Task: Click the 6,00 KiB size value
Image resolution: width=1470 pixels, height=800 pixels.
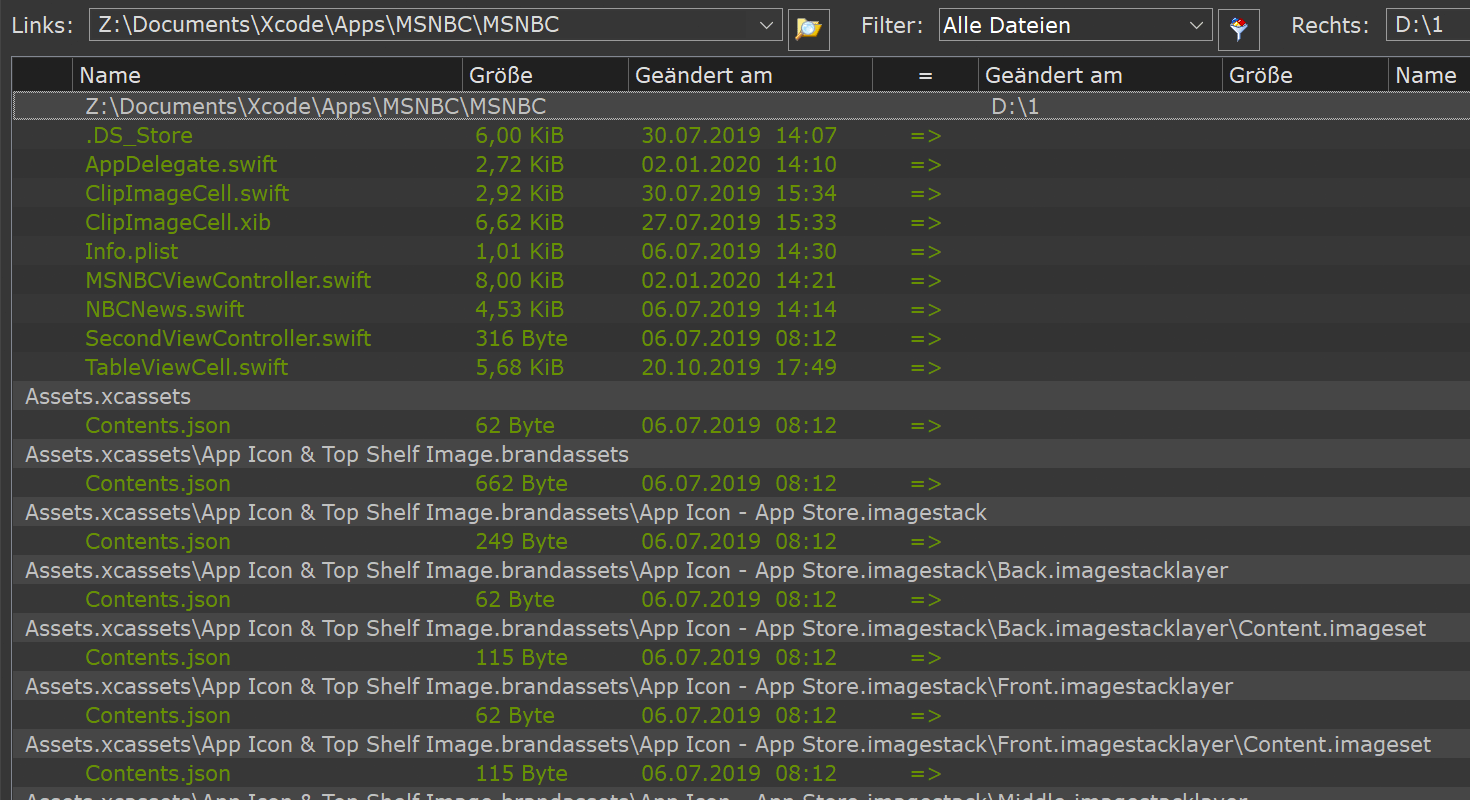Action: point(519,135)
